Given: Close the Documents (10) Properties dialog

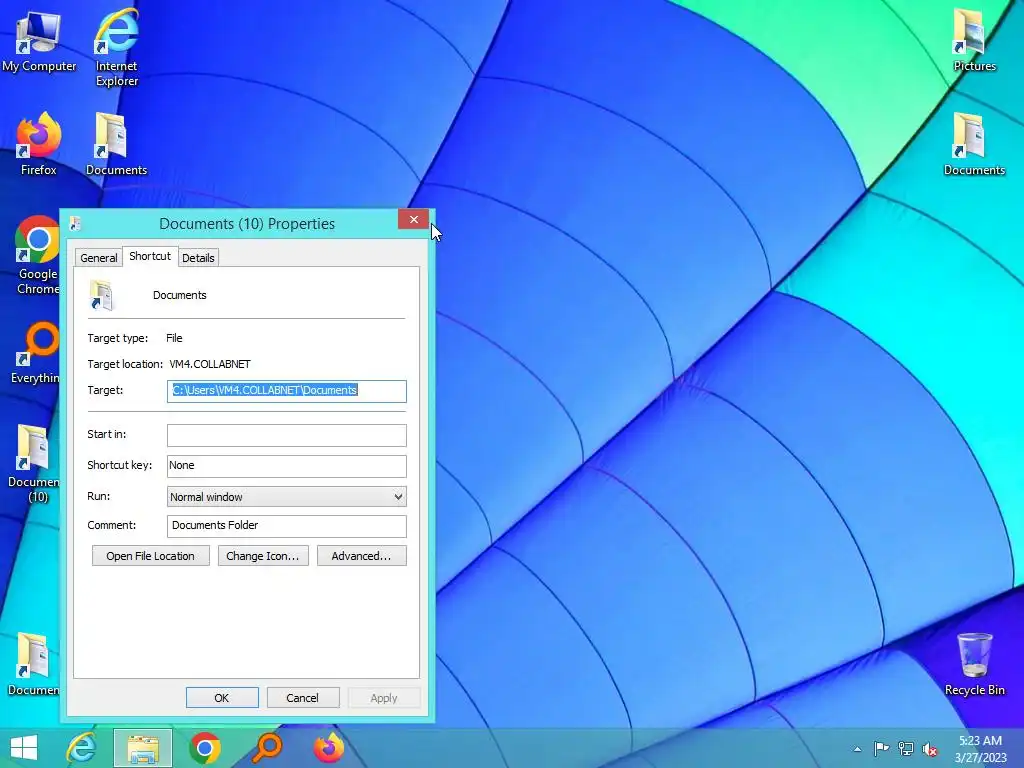Looking at the screenshot, I should pos(413,219).
